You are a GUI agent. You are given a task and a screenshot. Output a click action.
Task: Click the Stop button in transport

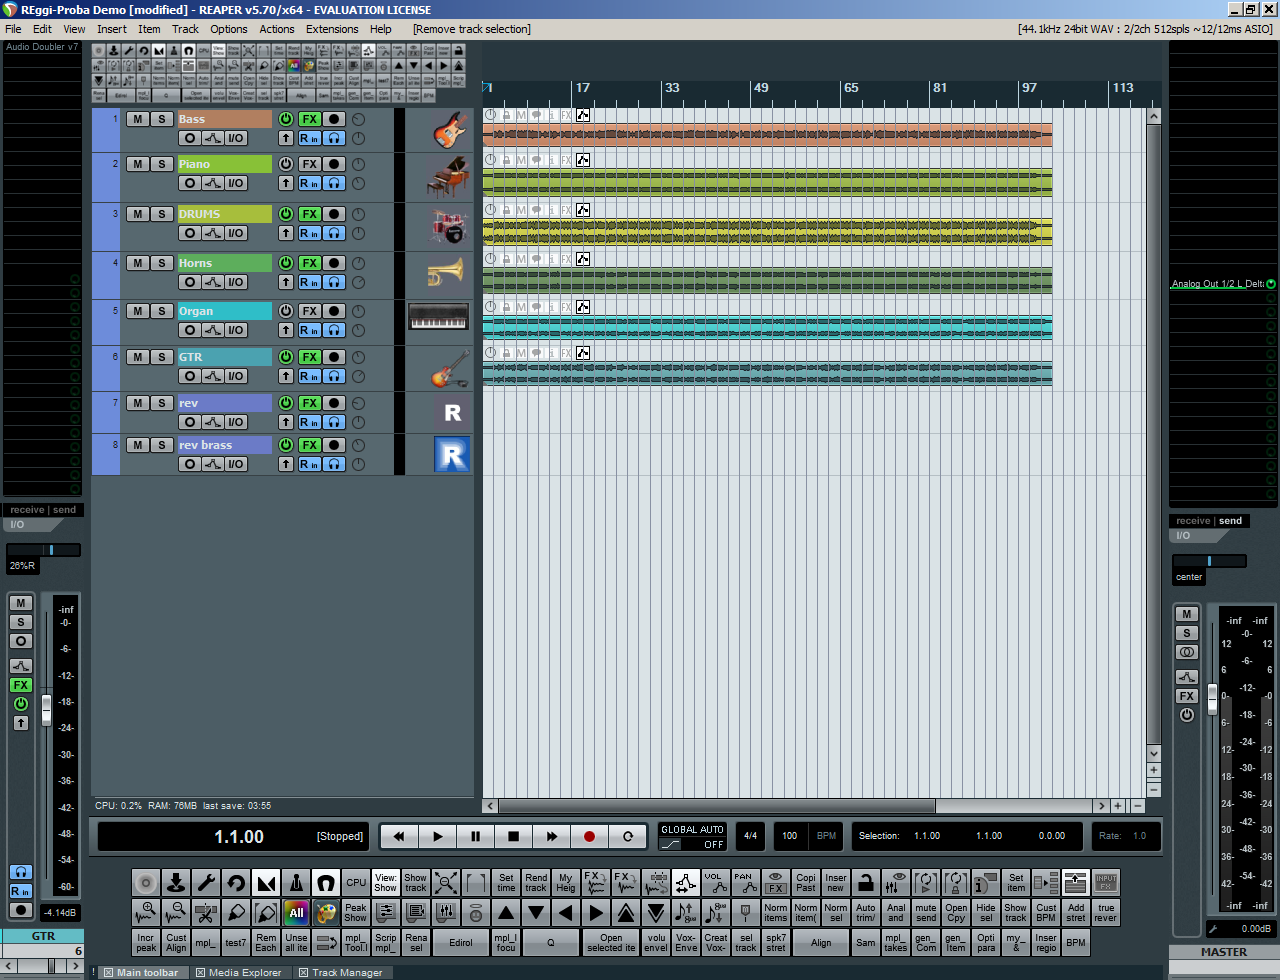coord(513,836)
